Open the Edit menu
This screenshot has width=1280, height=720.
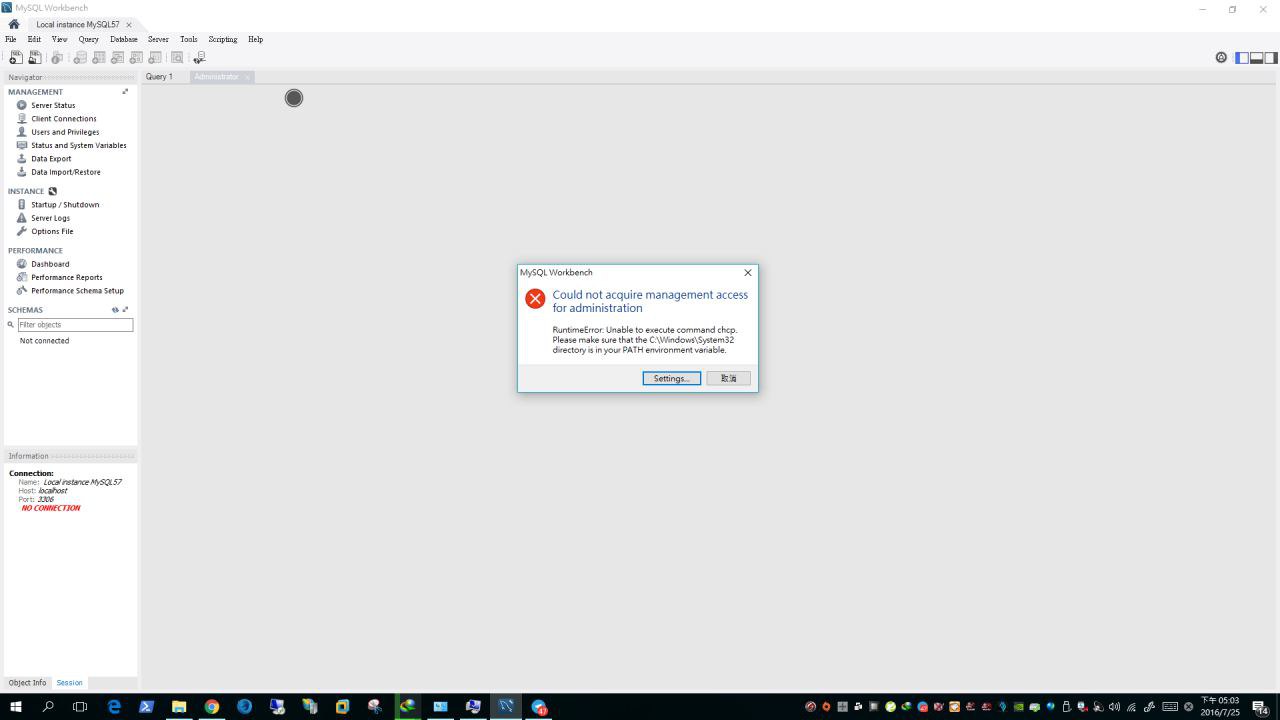(x=34, y=40)
